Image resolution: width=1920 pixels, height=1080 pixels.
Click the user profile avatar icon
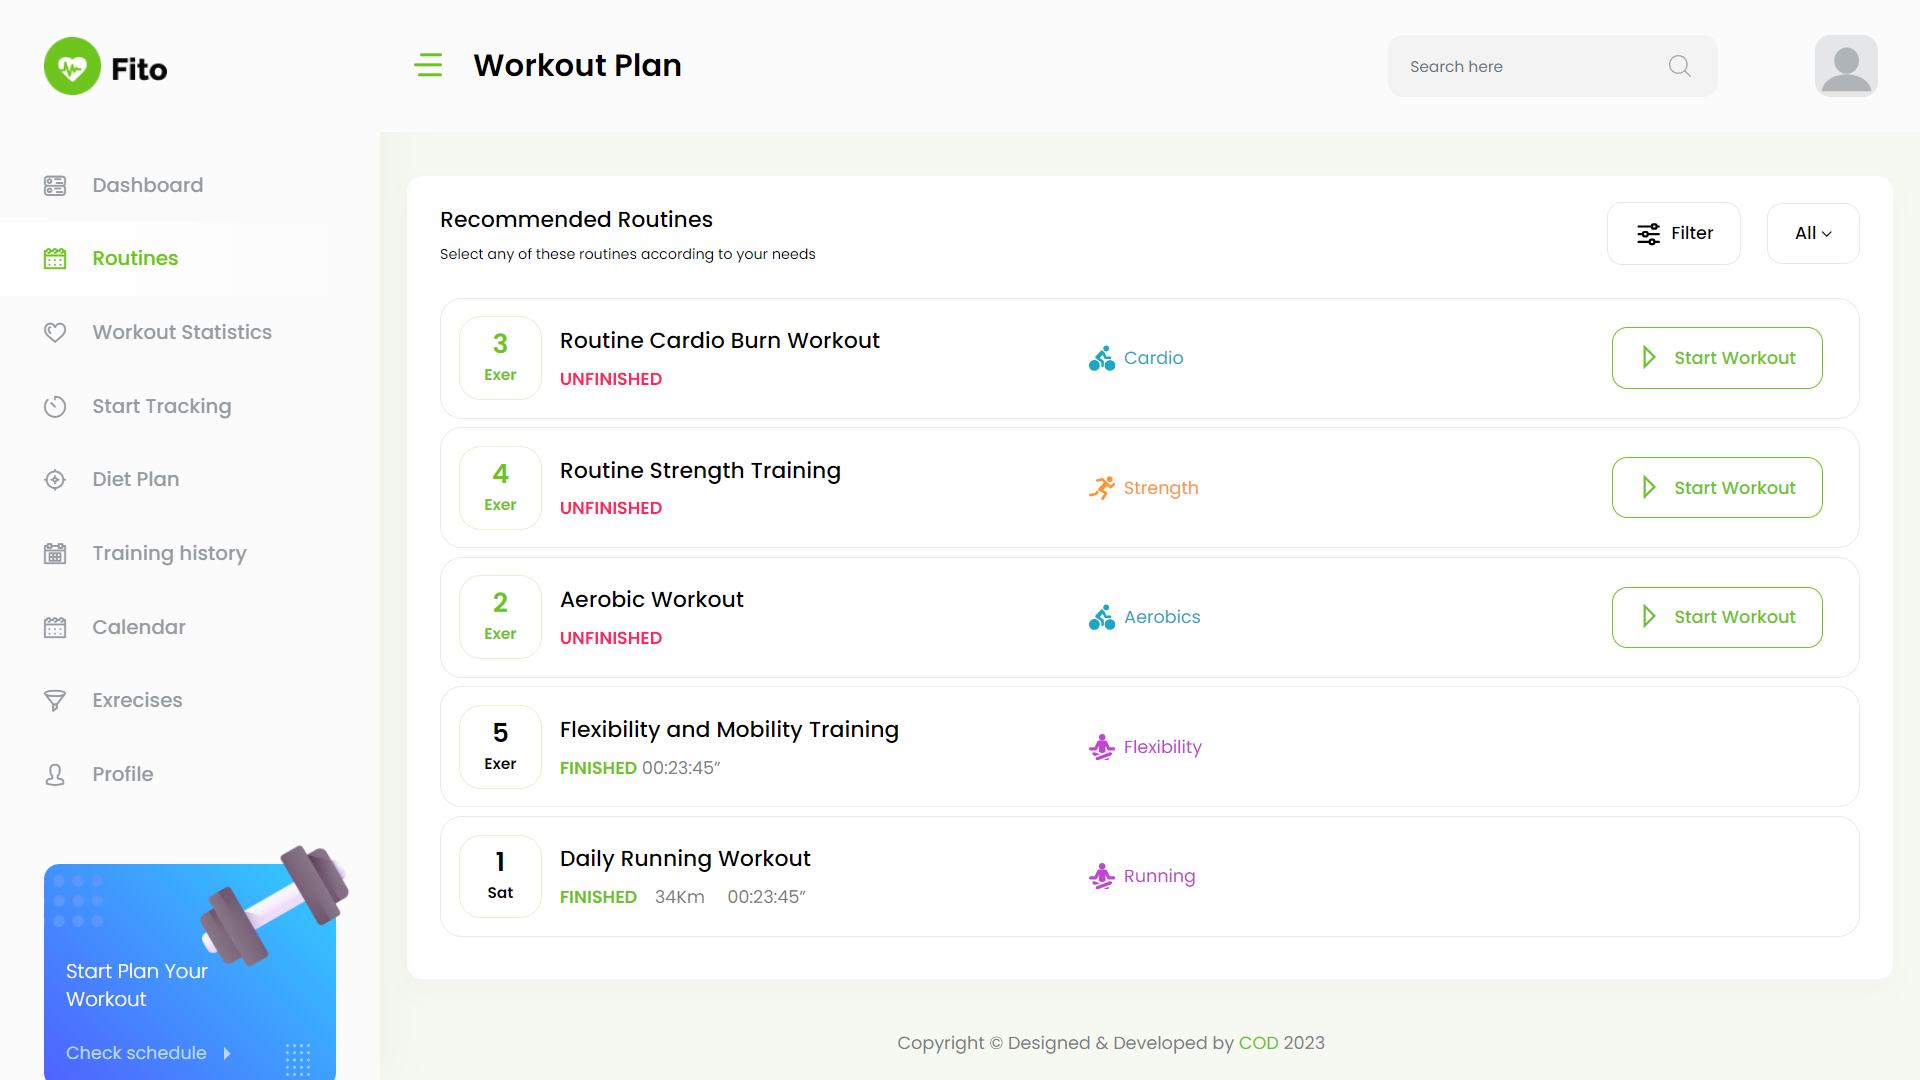click(x=1845, y=65)
